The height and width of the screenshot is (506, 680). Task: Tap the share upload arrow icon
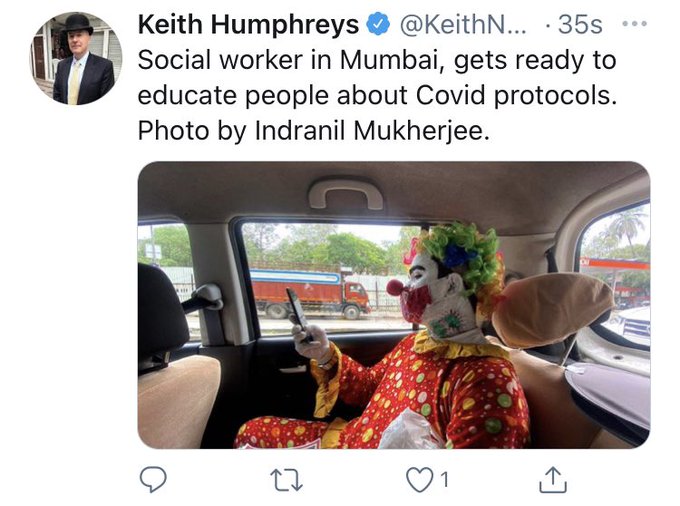[x=553, y=479]
